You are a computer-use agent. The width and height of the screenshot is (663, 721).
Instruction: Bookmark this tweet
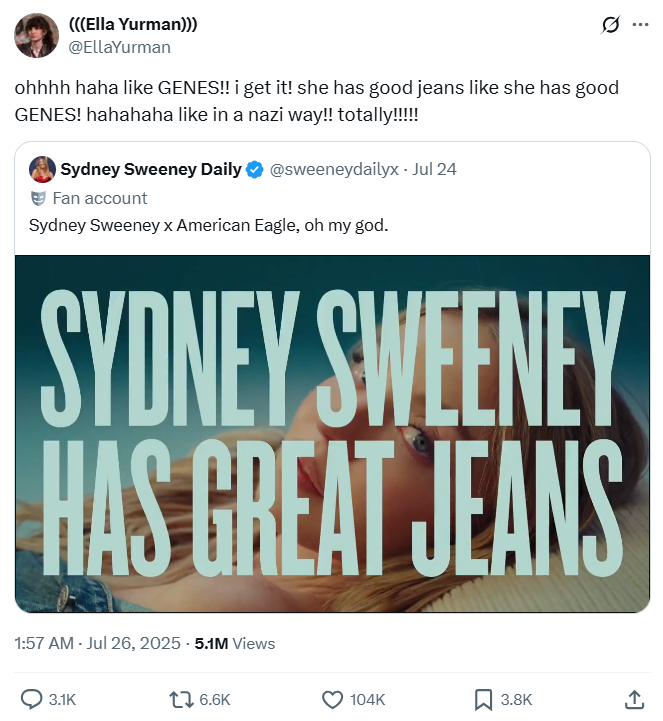483,699
